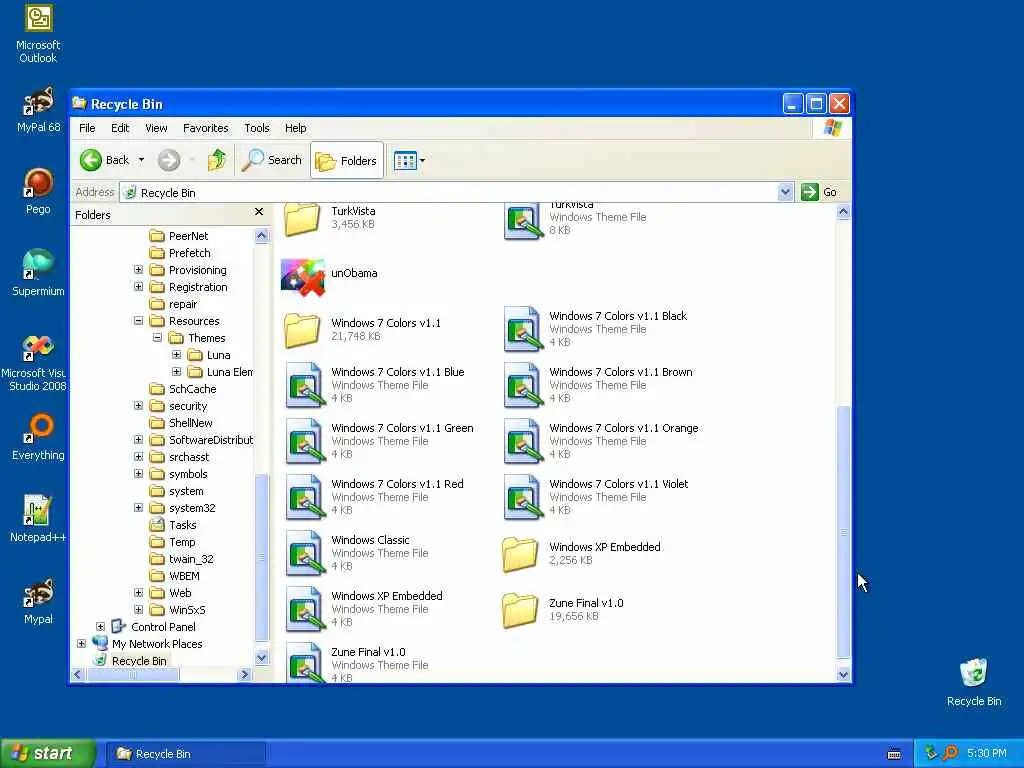Launch Supermium browser shortcut
Image resolution: width=1024 pixels, height=768 pixels.
pos(38,273)
